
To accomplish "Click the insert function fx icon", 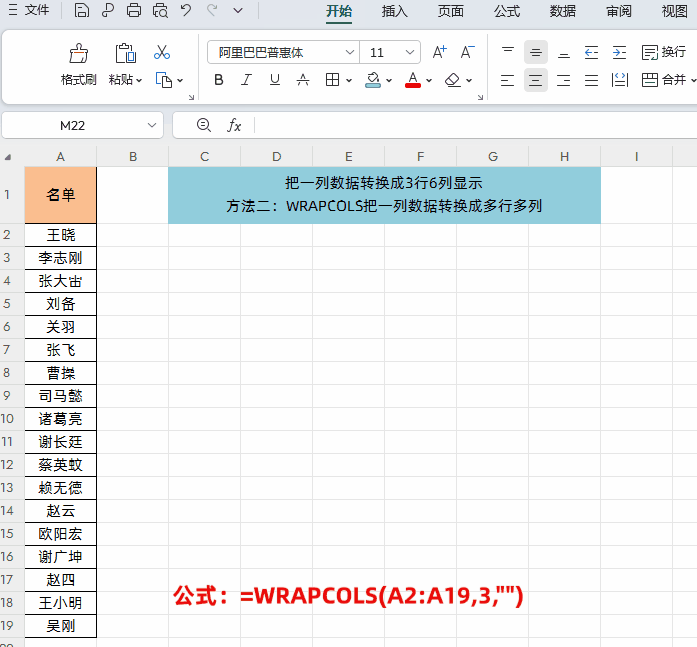I will pyautogui.click(x=235, y=125).
